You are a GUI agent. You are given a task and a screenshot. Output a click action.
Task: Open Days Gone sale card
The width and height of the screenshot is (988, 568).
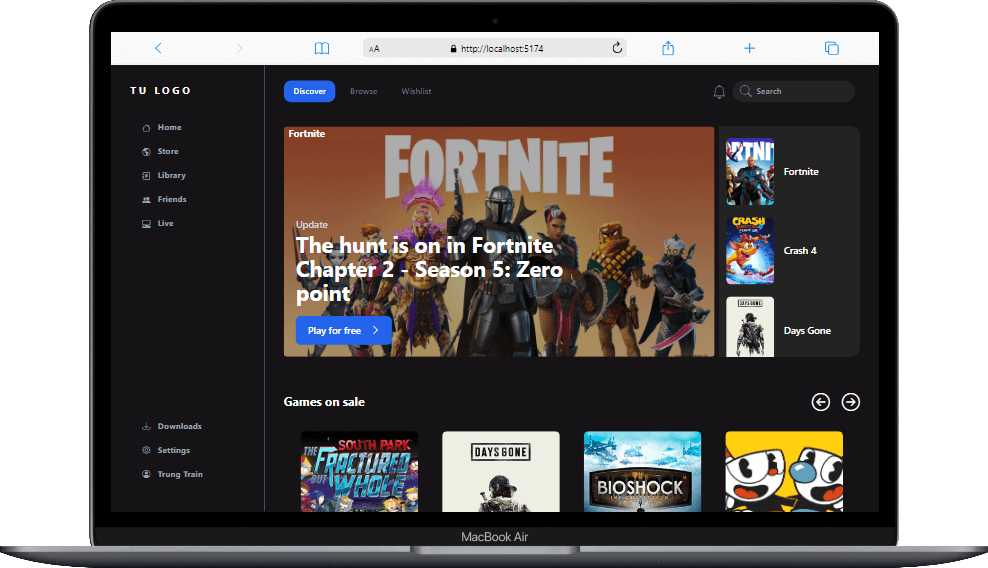[x=501, y=472]
